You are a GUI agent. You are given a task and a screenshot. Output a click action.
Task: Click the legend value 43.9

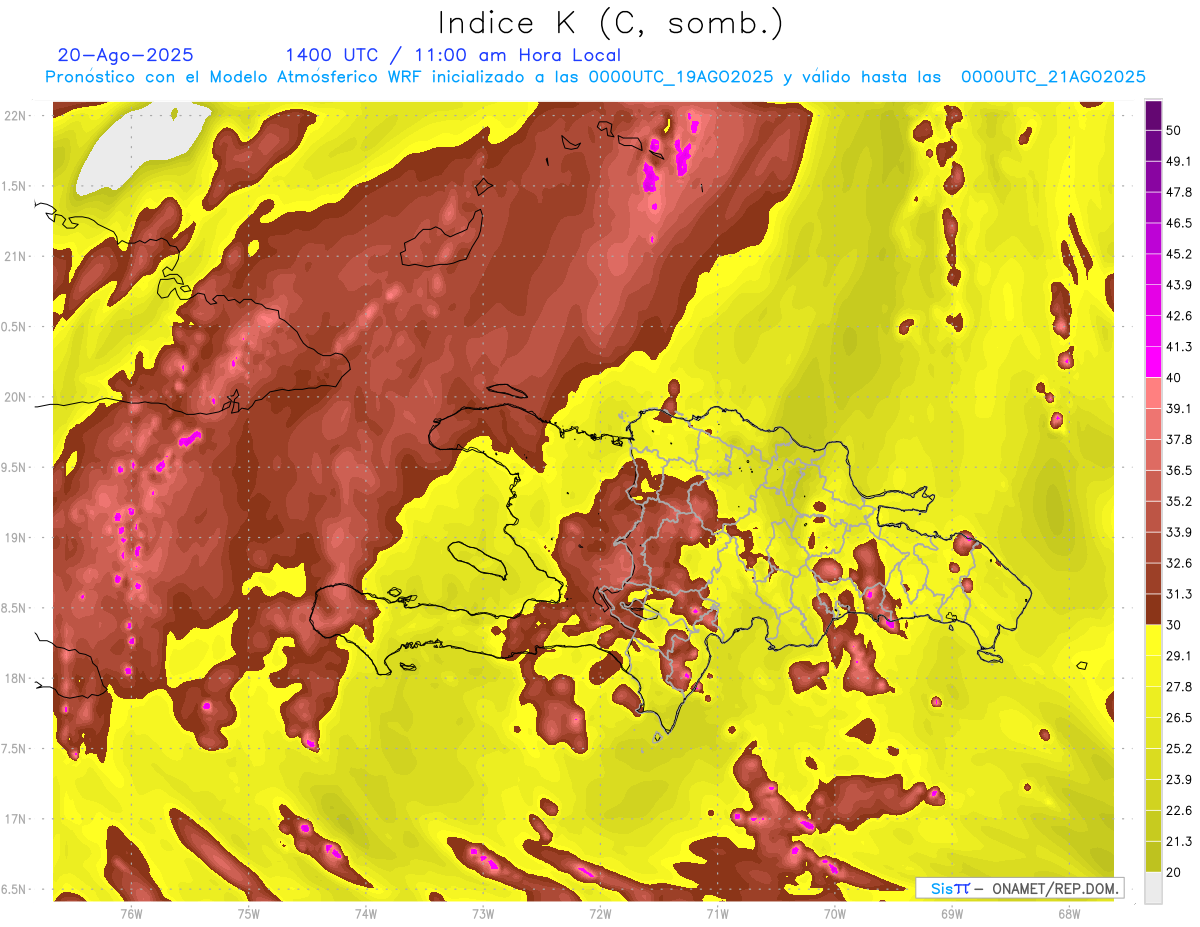click(1179, 285)
